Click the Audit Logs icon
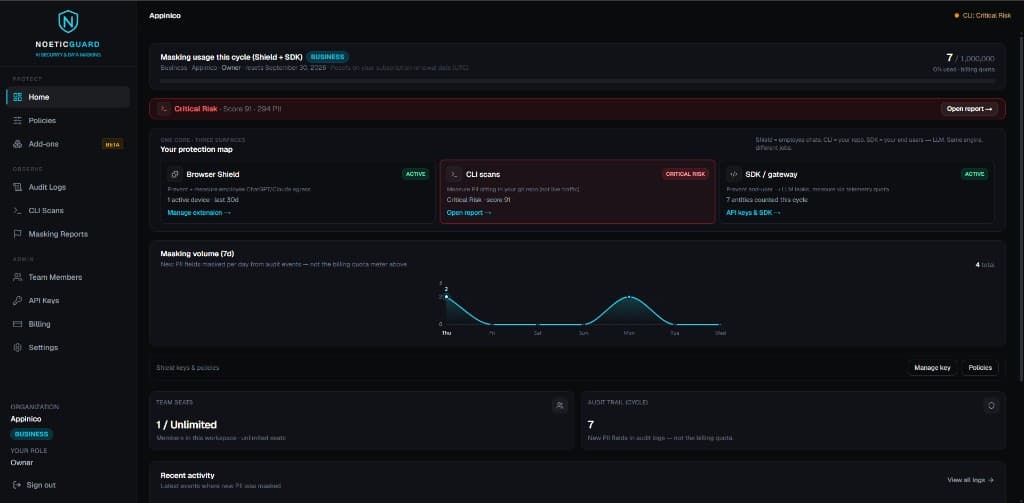Viewport: 1024px width, 503px height. click(x=18, y=187)
